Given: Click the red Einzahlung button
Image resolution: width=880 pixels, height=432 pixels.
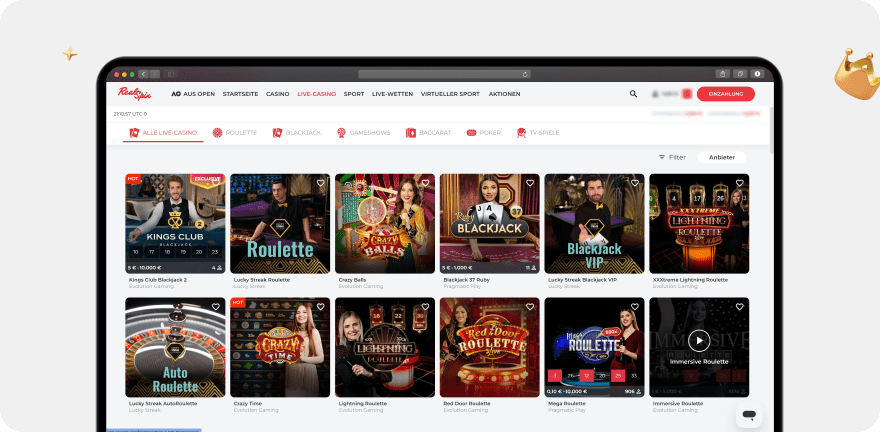Looking at the screenshot, I should [725, 94].
